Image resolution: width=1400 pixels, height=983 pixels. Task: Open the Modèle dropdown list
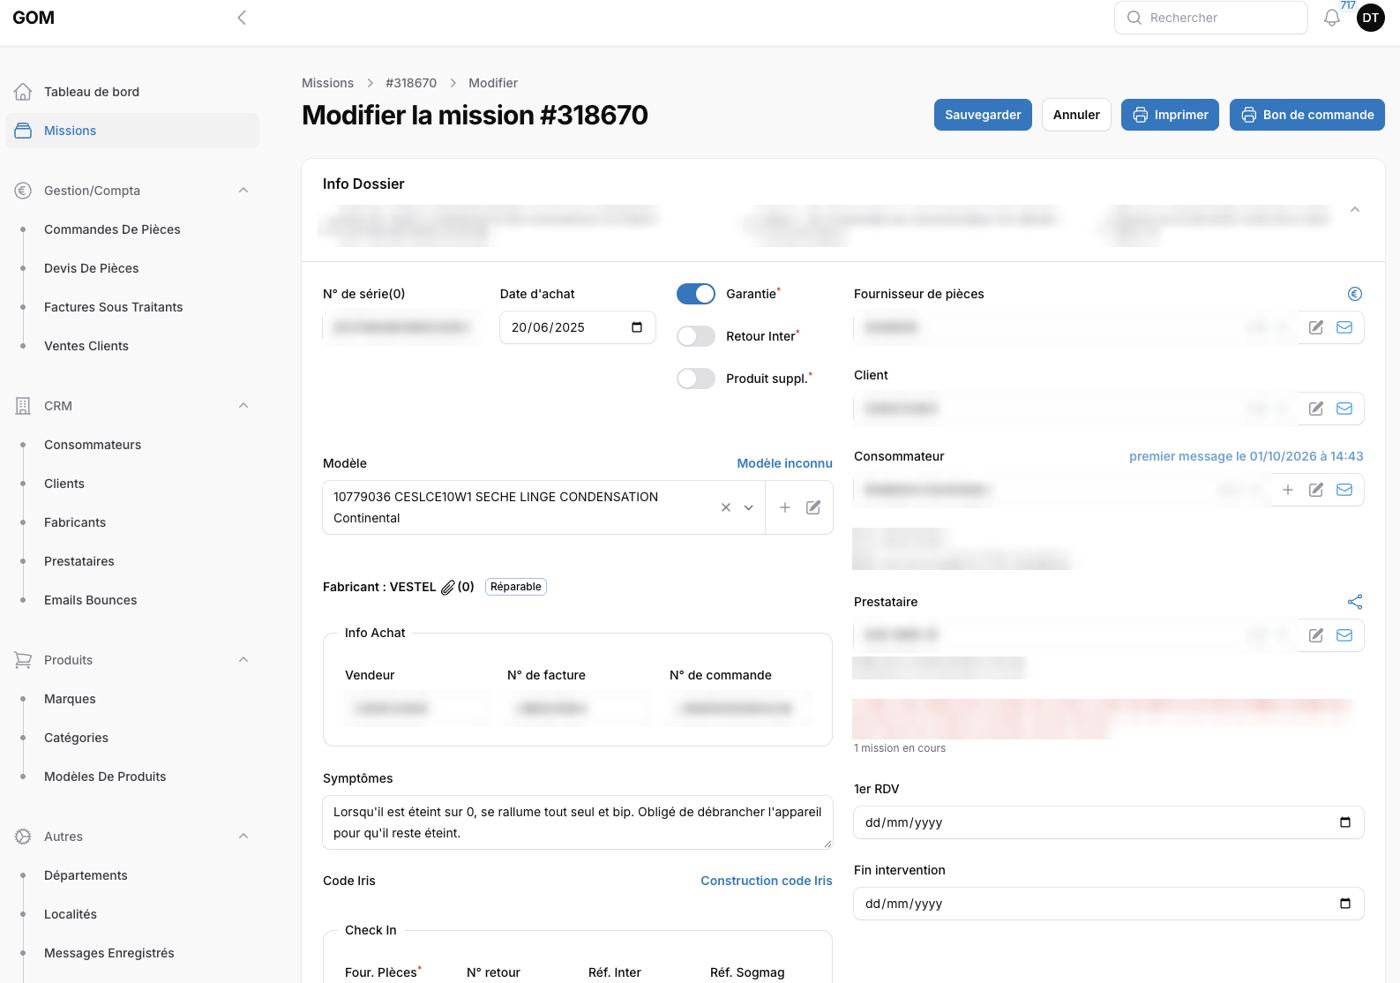tap(748, 508)
